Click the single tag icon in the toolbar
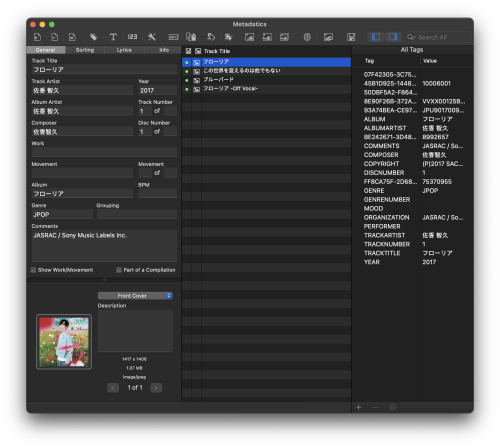This screenshot has height=448, width=500. tap(94, 37)
